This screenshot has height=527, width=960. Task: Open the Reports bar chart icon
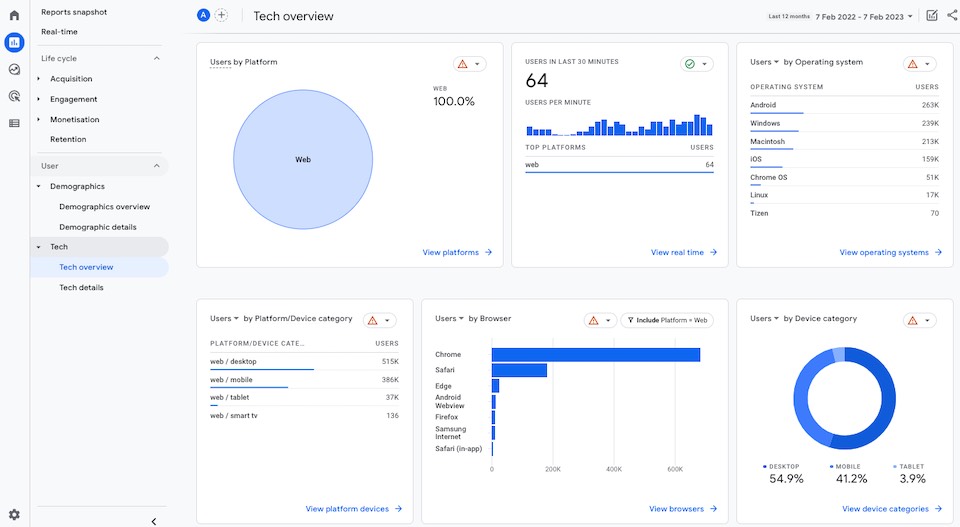14,42
